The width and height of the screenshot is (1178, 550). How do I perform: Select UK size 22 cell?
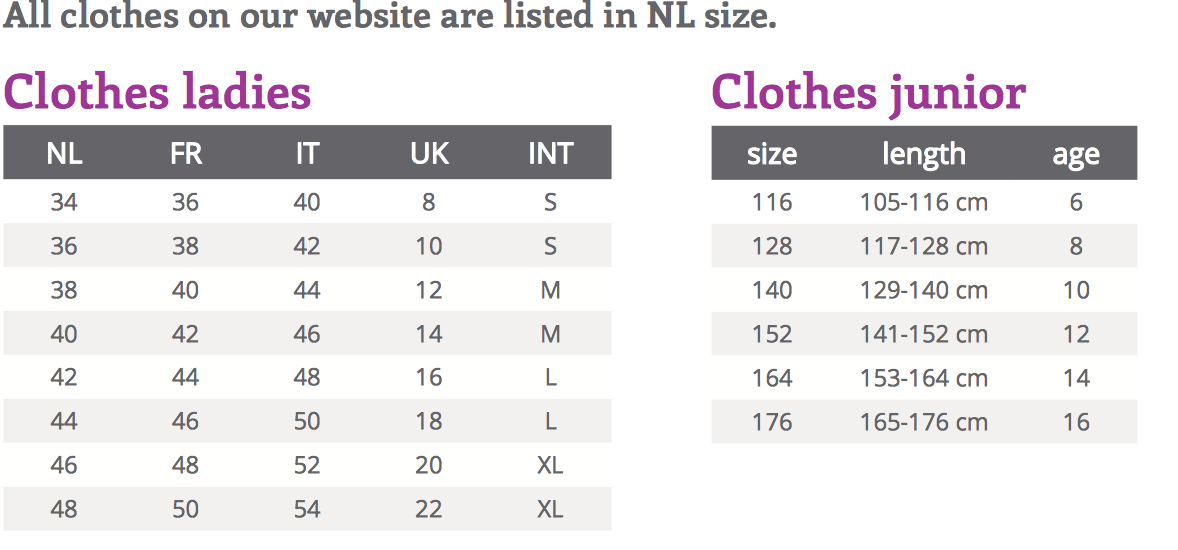[x=429, y=509]
